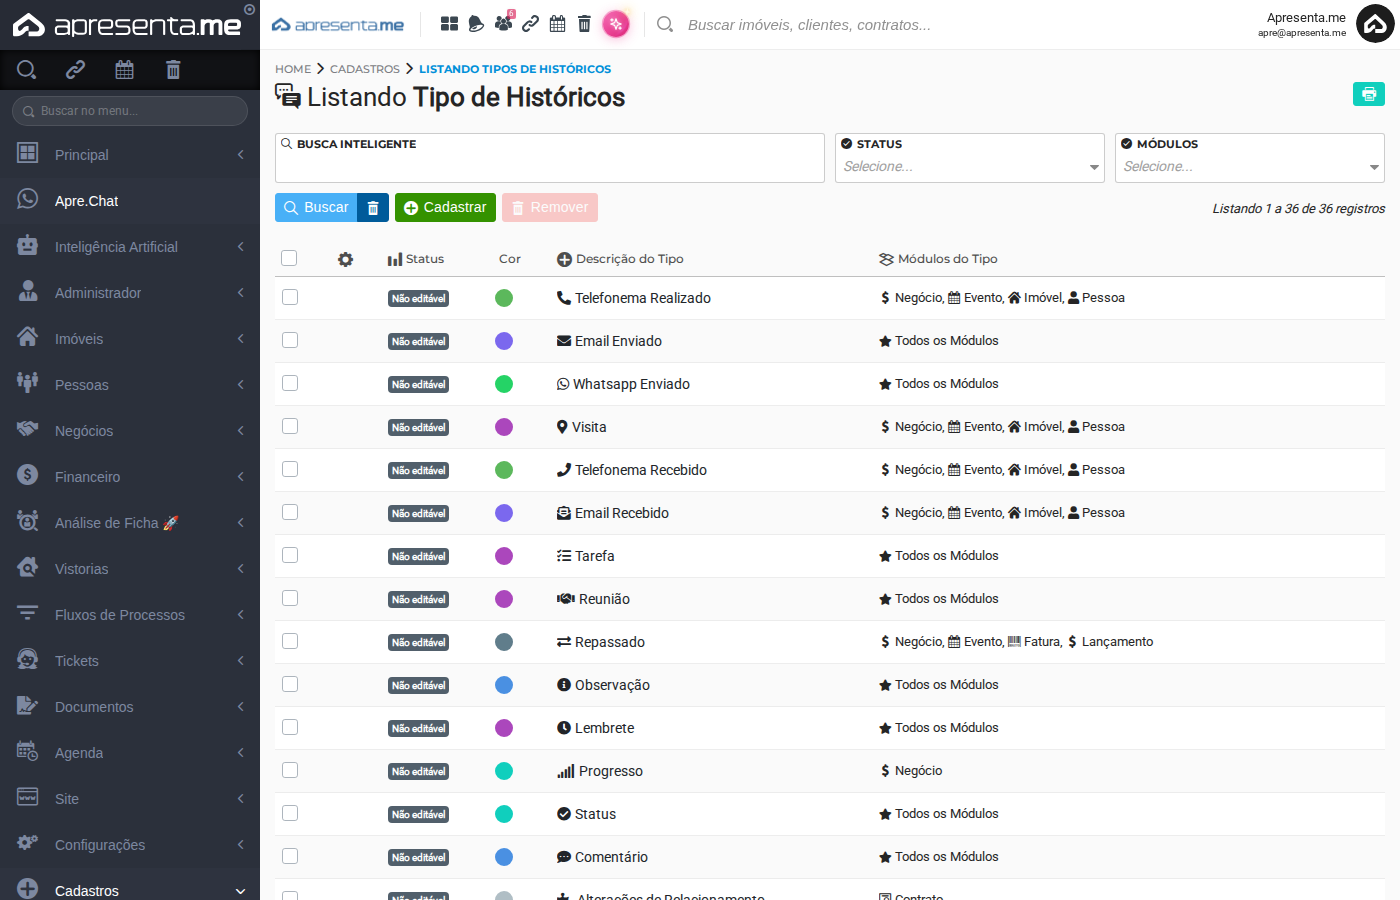The image size is (1400, 900).
Task: Click the purple color dot for Email Enviado
Action: click(504, 341)
